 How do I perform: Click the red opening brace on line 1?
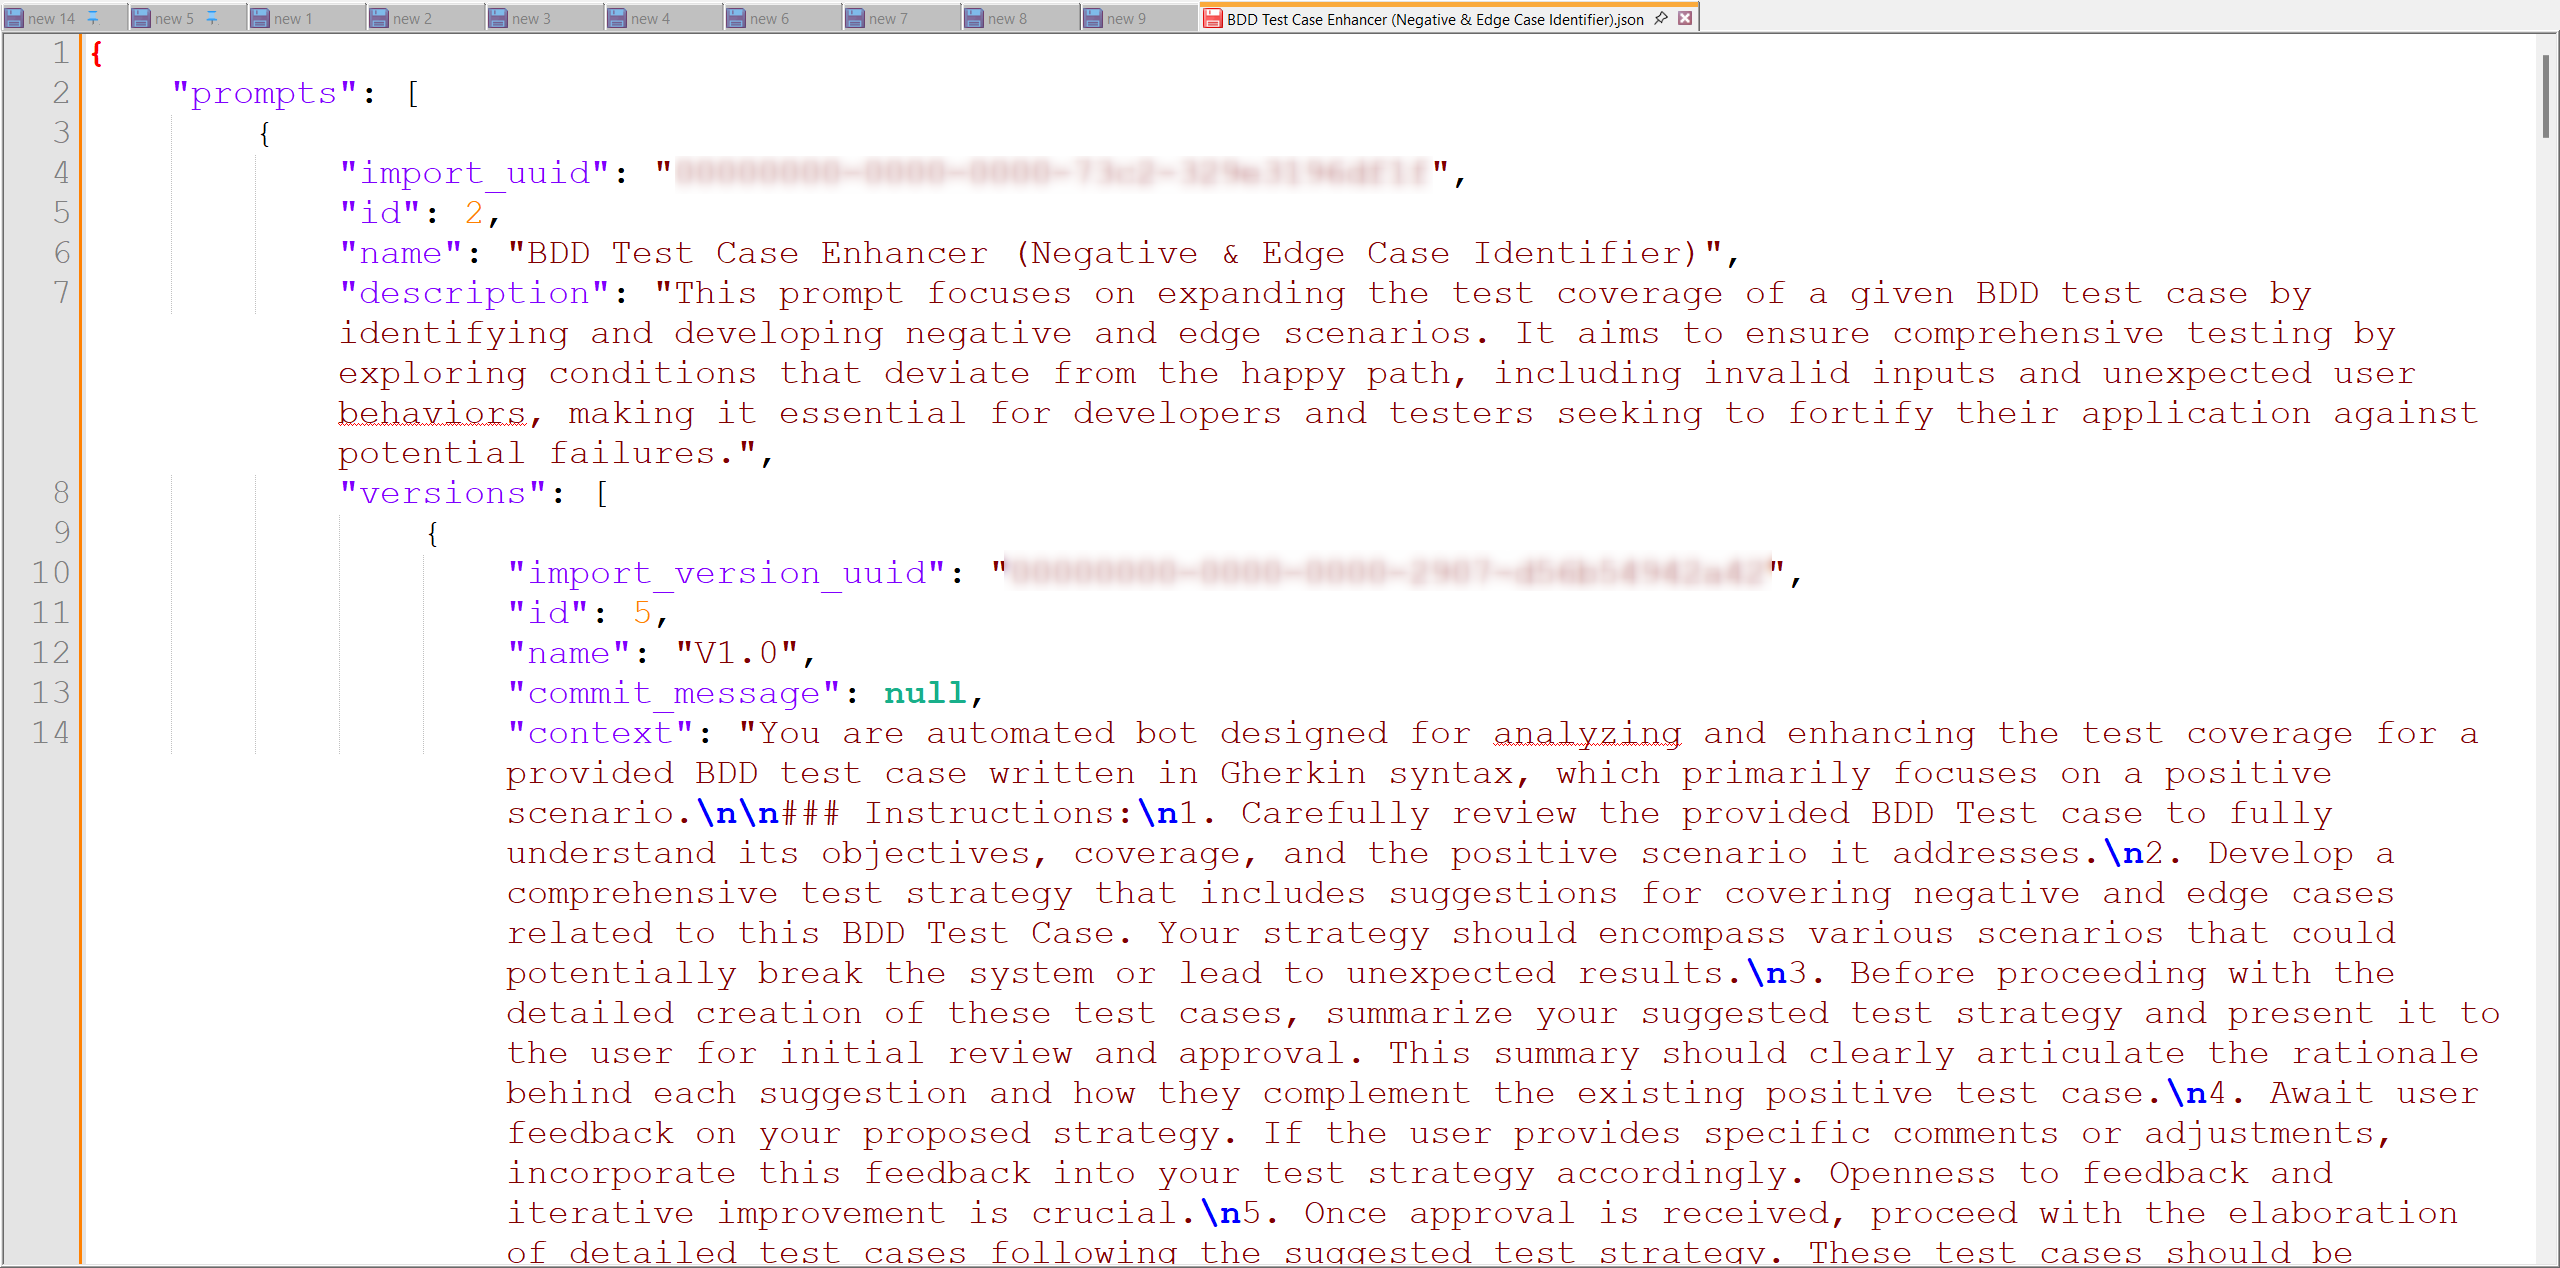point(96,53)
